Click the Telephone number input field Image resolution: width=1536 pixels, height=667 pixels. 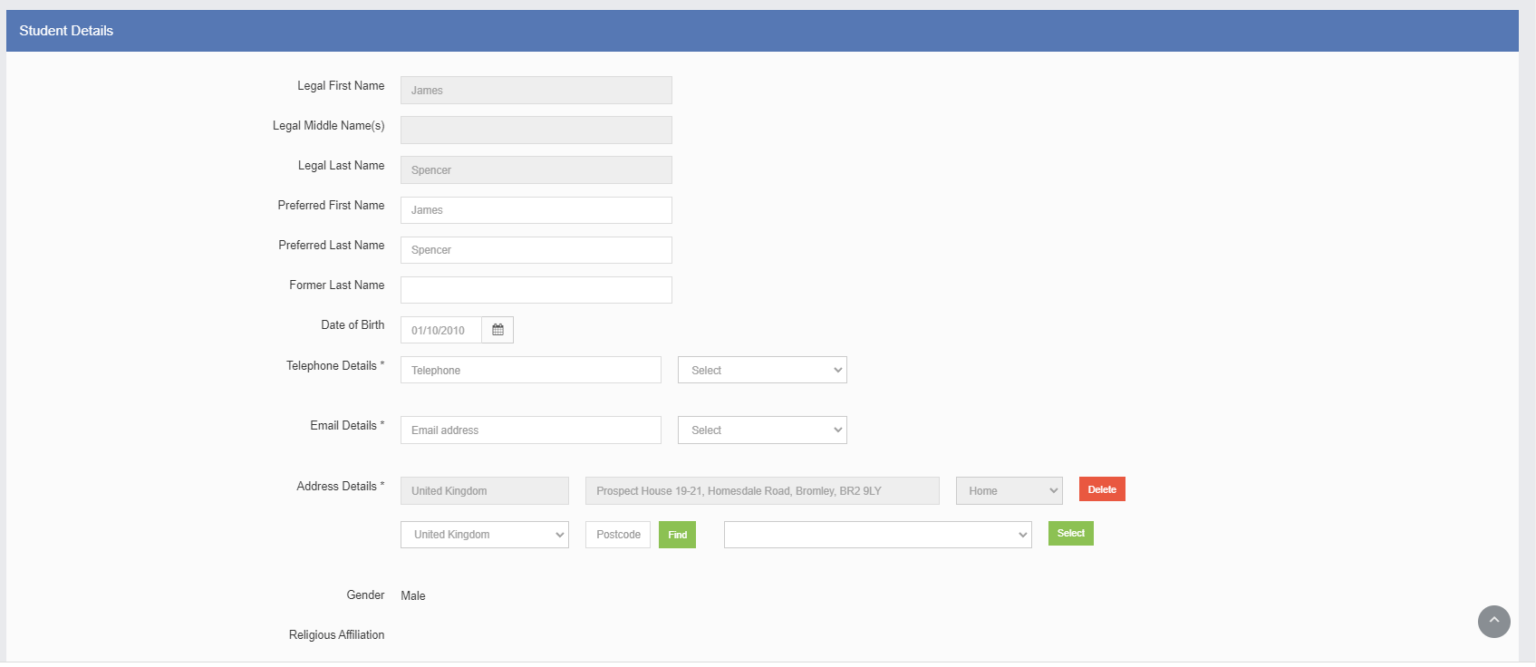(530, 369)
